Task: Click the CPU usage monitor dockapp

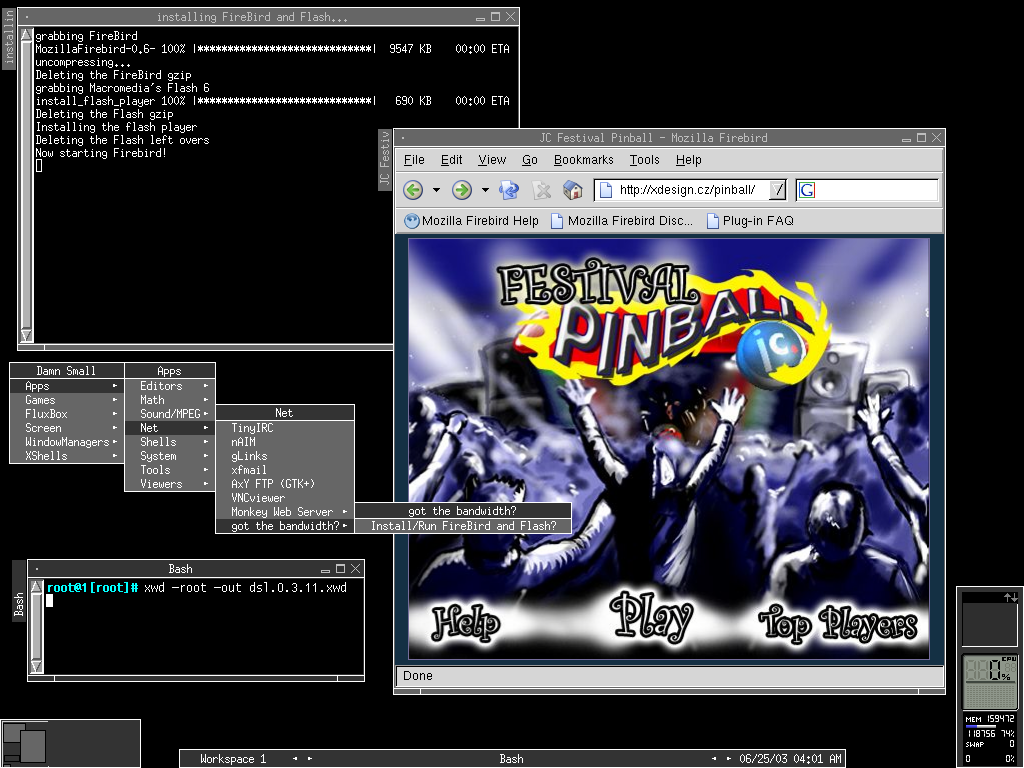Action: point(990,682)
